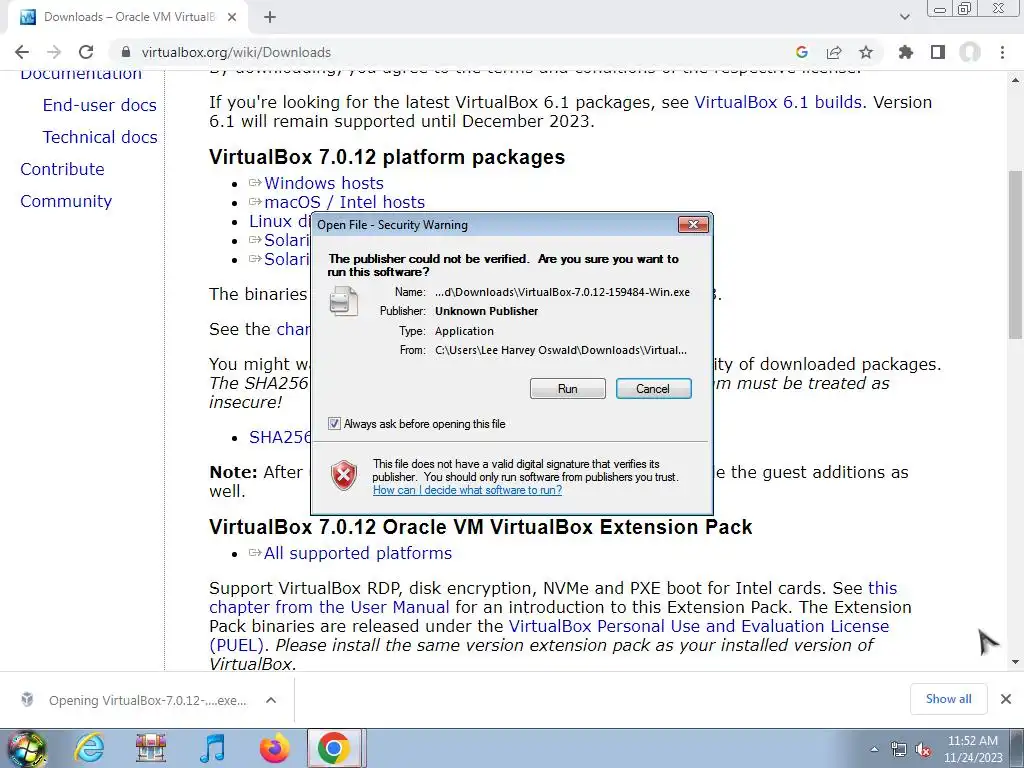
Task: Click the browser Forward arrow
Action: [x=54, y=52]
